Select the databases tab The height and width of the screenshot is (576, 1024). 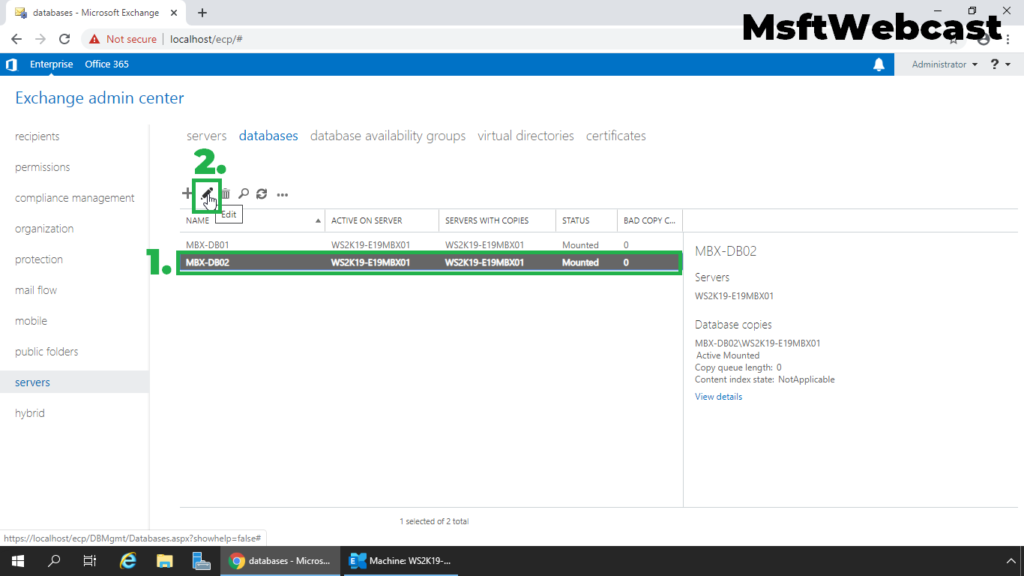(268, 136)
